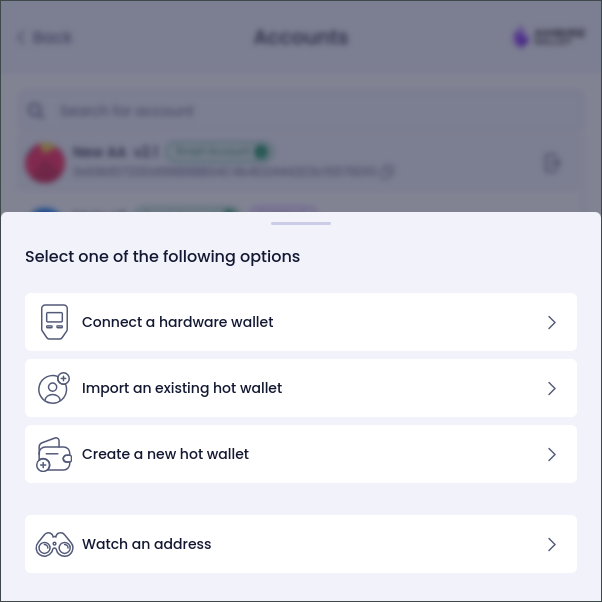Screen dimensions: 602x602
Task: Select Connect a hardware wallet option
Action: 301,322
